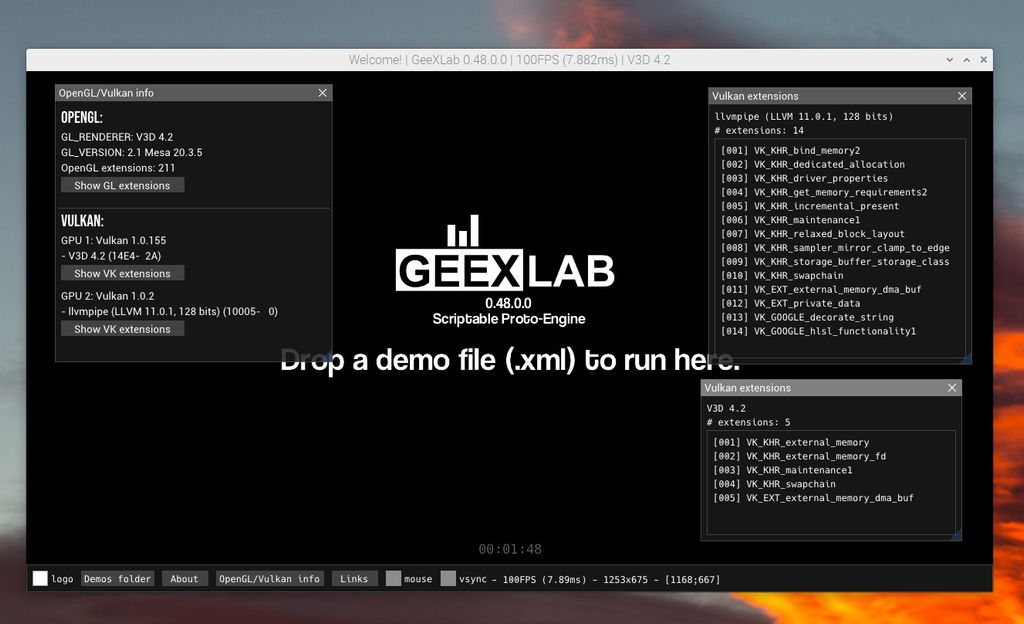Select [011] VK_EXT_external_memory_dma_buf row
The width and height of the screenshot is (1024, 624).
coord(821,290)
